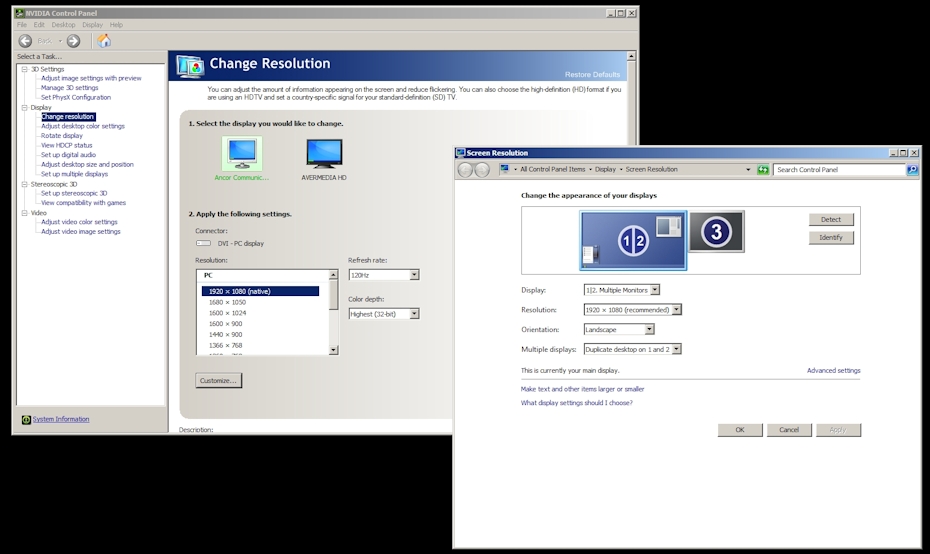930x554 pixels.
Task: Collapse the Stereoscopic 3D tree node
Action: [x=23, y=184]
